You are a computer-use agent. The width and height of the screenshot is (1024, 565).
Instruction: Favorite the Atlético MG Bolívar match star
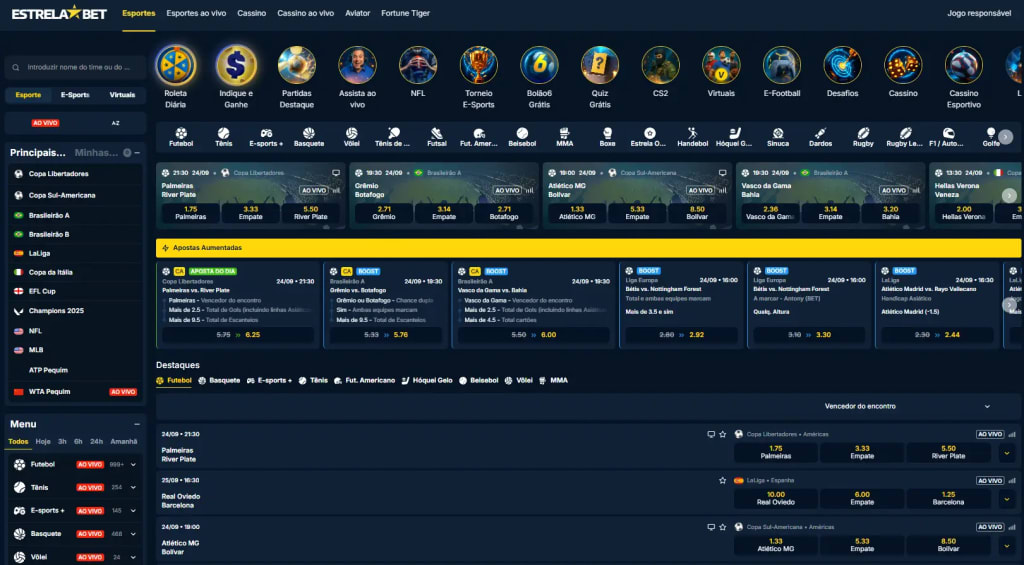722,527
